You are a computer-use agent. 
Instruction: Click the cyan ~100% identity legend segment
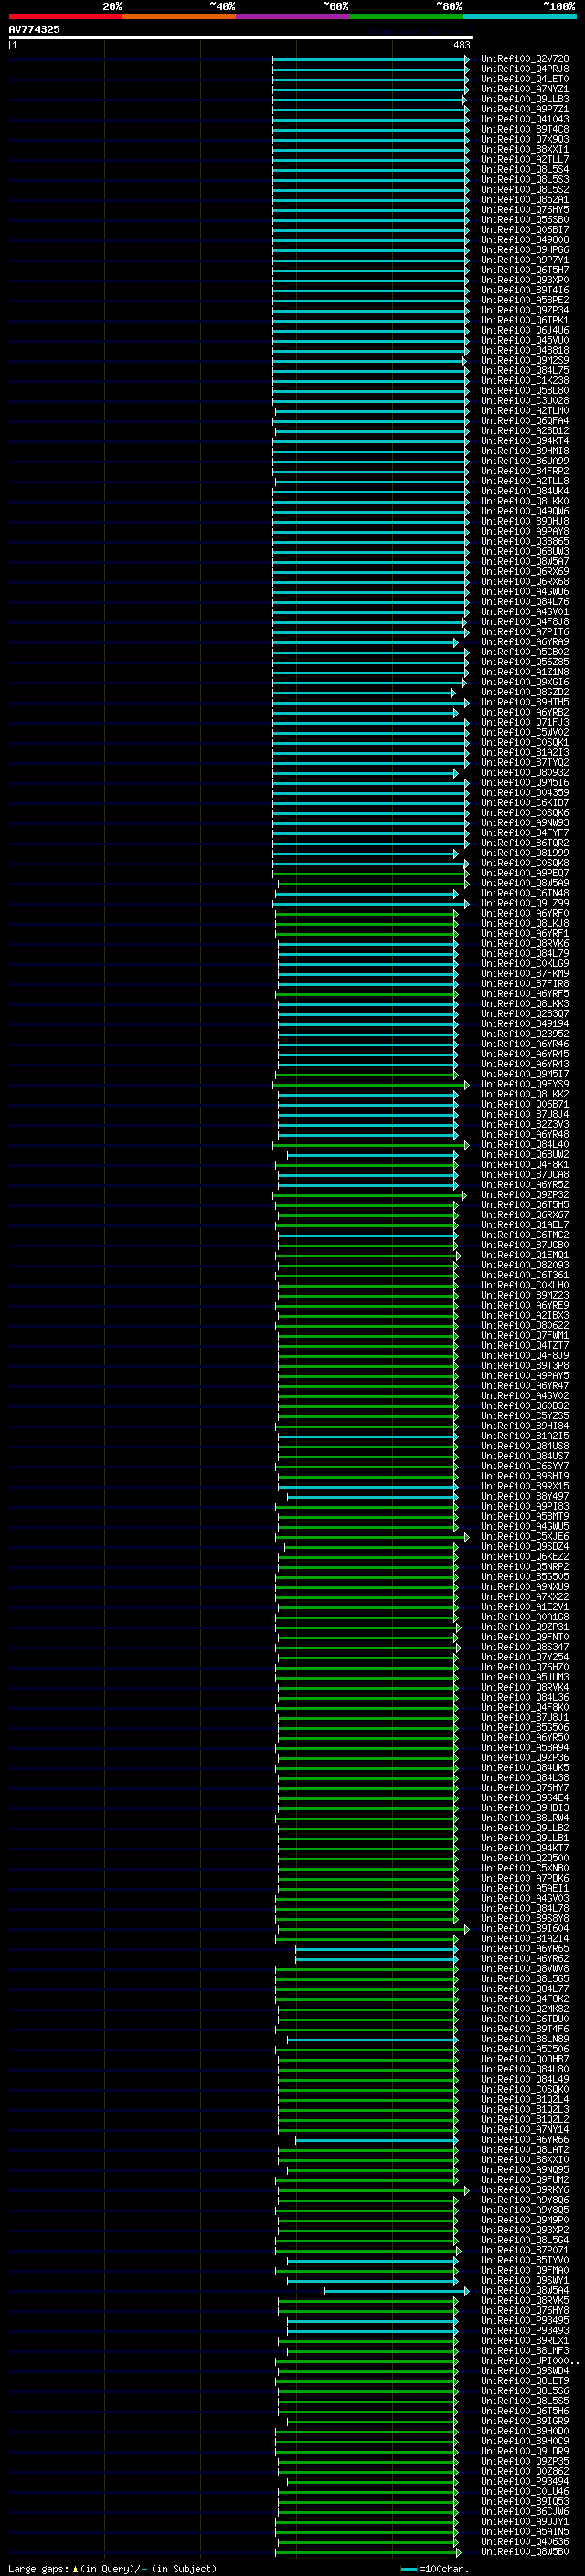coord(520,16)
